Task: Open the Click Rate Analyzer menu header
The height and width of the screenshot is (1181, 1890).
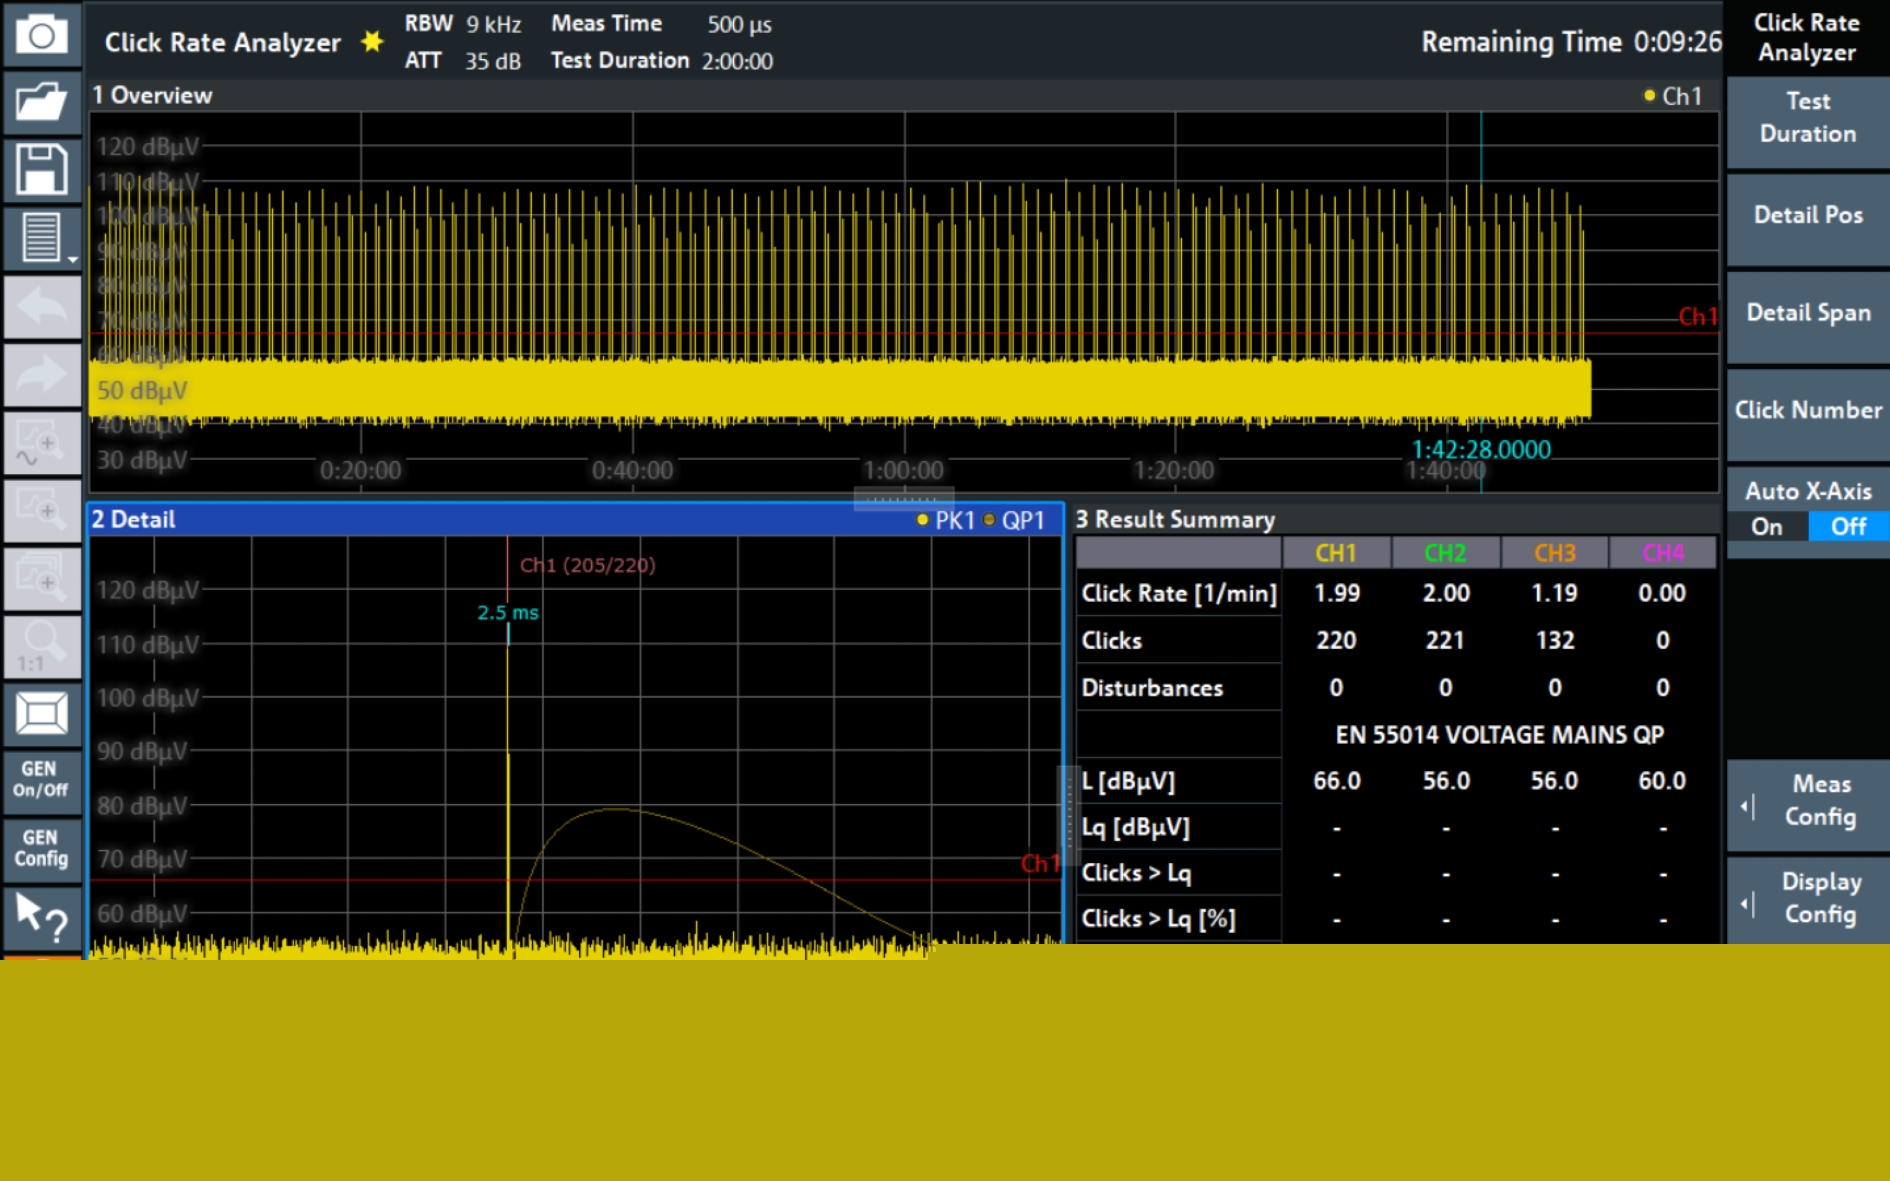Action: (x=1806, y=37)
